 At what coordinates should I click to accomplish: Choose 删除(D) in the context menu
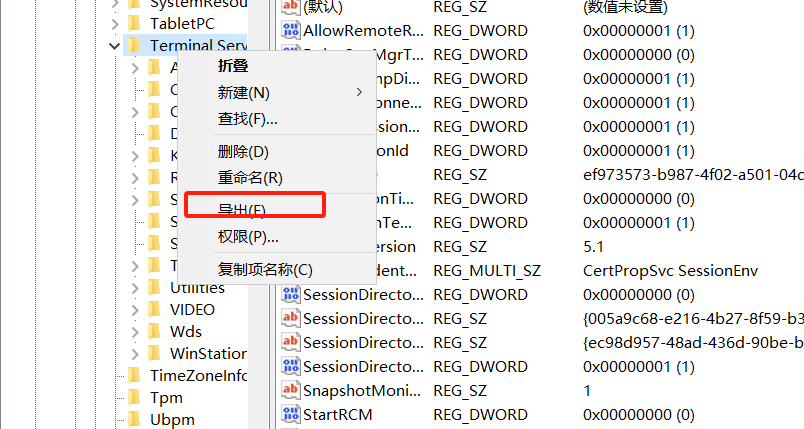[x=277, y=151]
